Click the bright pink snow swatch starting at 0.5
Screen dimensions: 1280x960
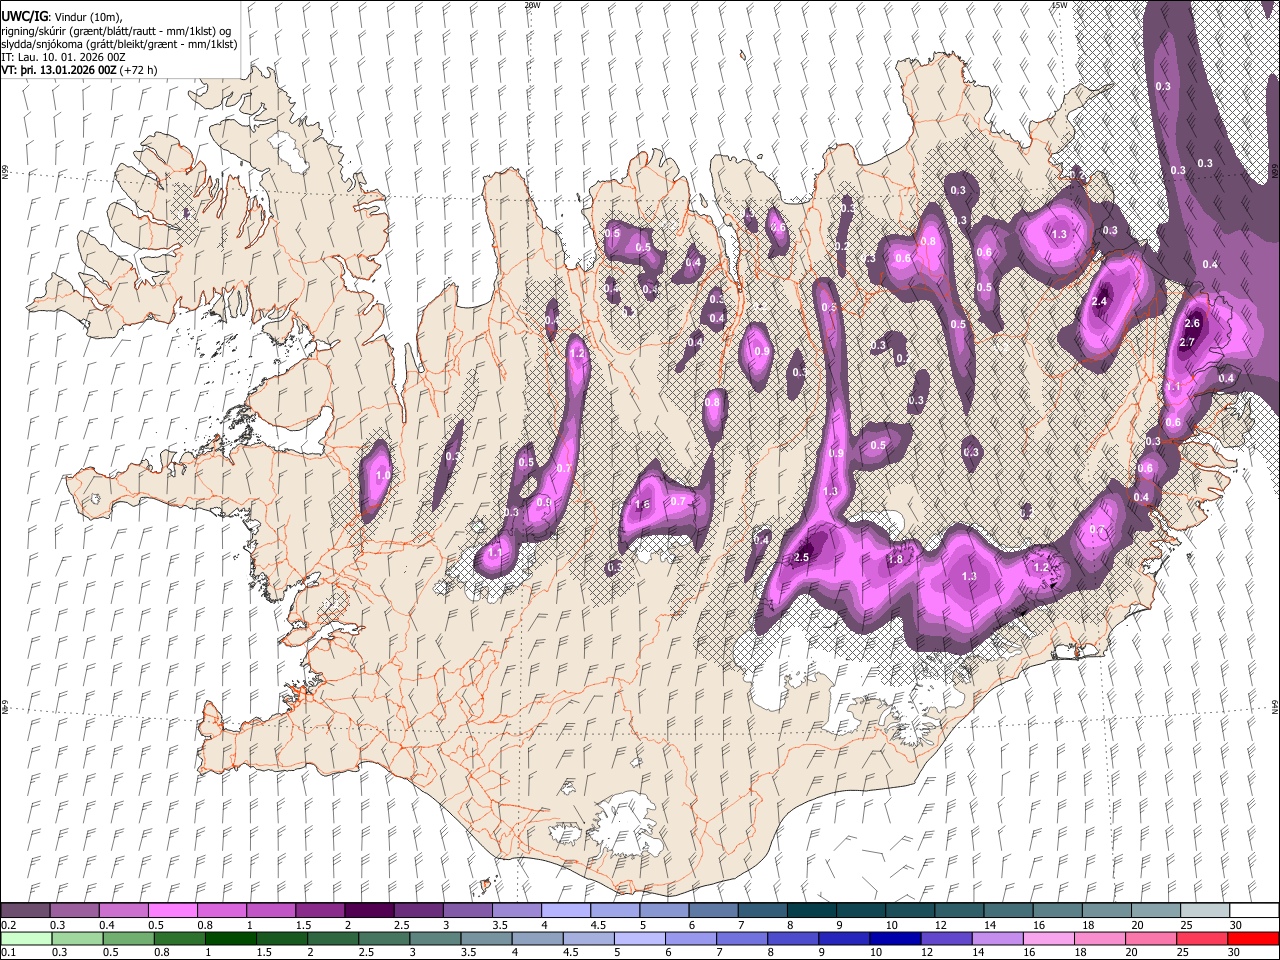point(172,910)
